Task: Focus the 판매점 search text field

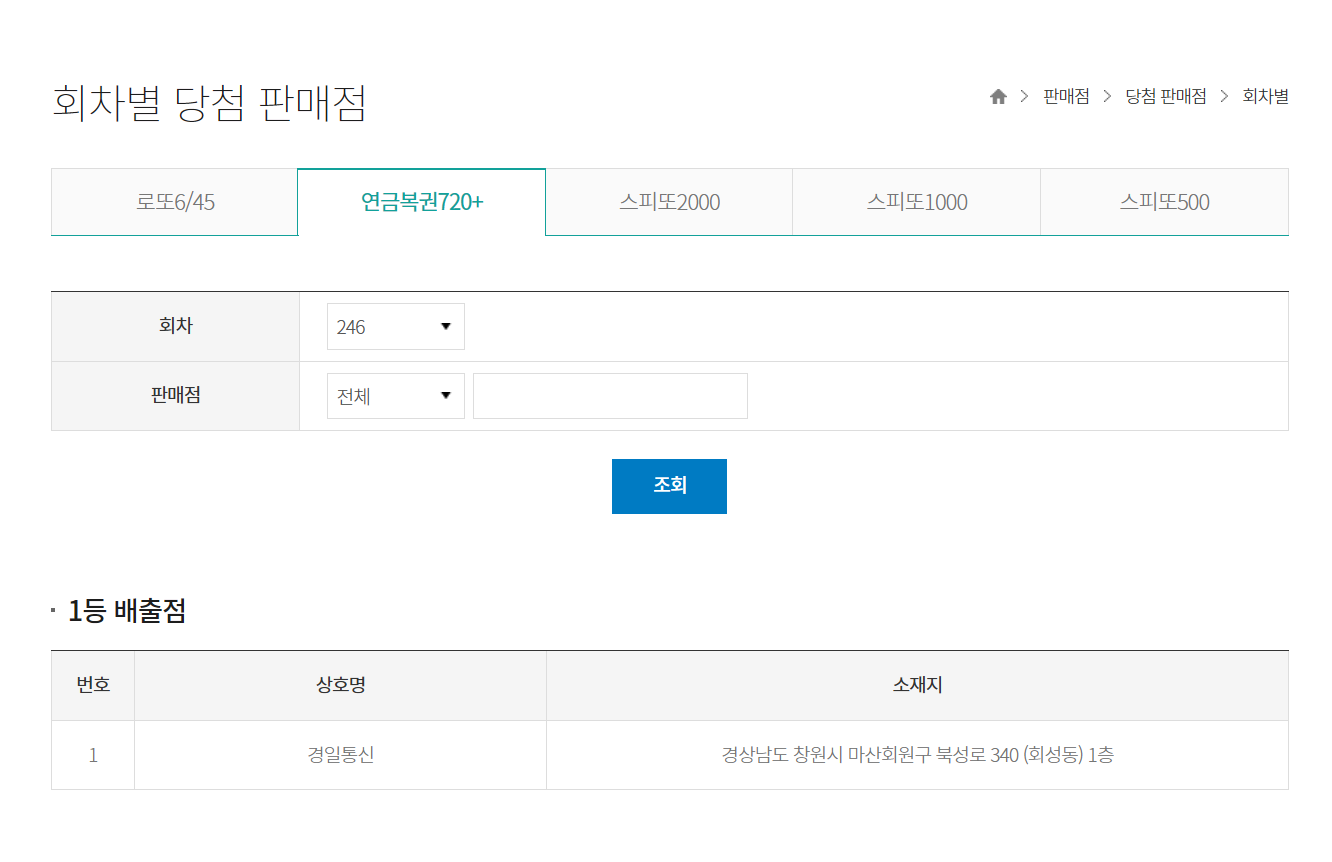Action: point(610,396)
